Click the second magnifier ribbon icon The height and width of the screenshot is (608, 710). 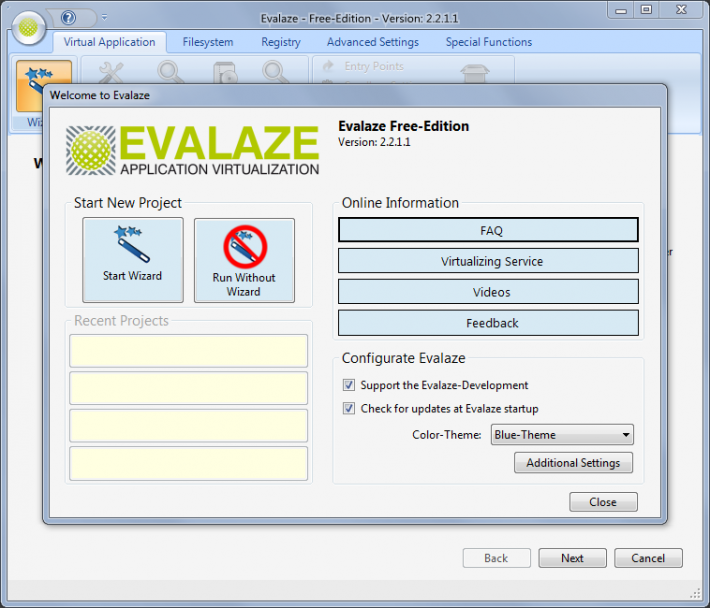pyautogui.click(x=275, y=73)
